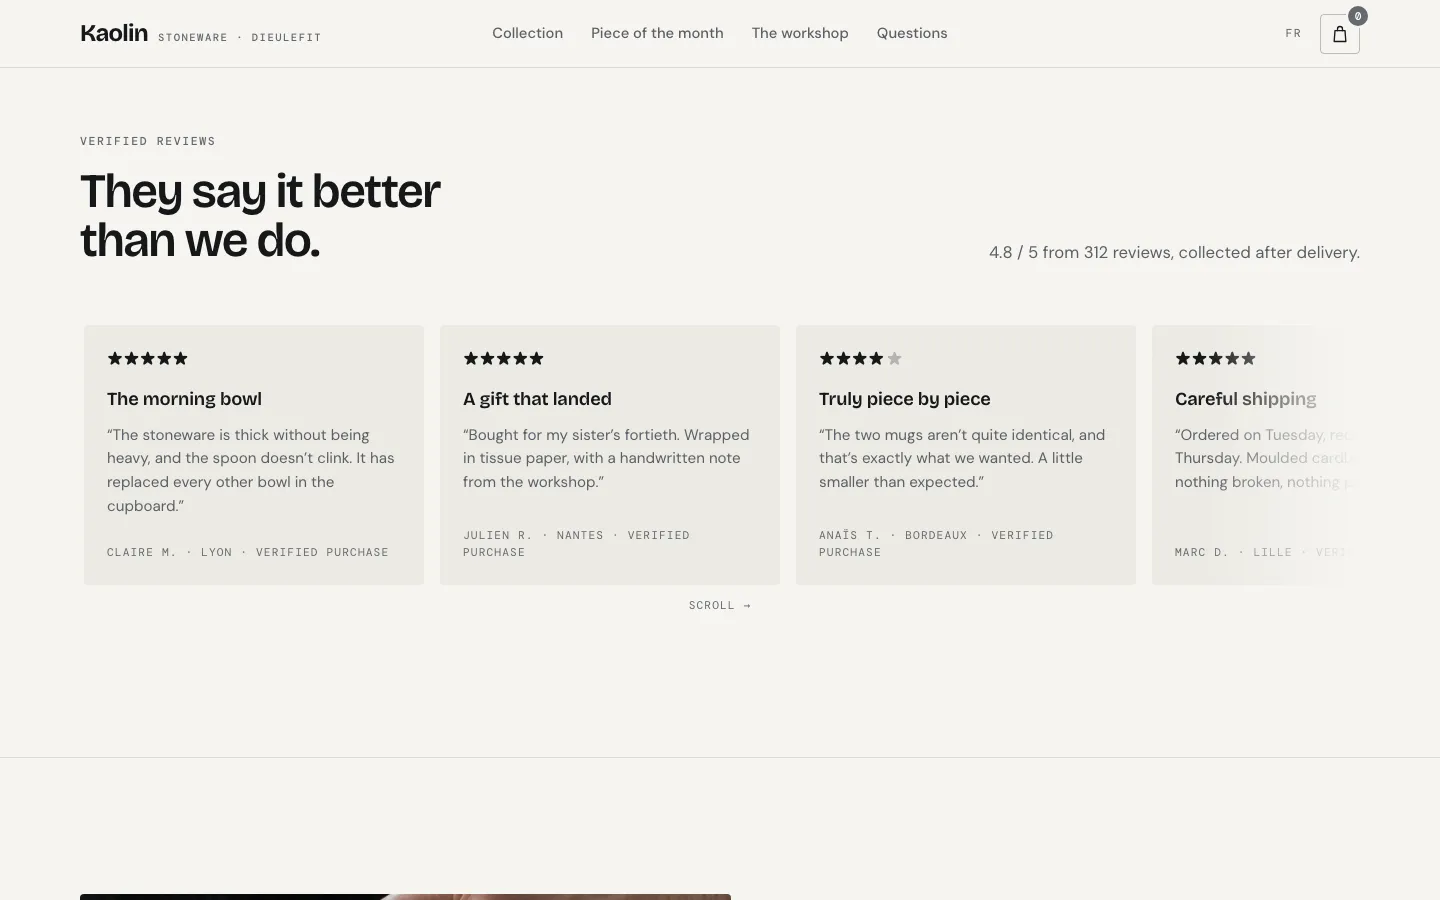This screenshot has height=900, width=1440.
Task: Open the Questions page
Action: point(912,33)
